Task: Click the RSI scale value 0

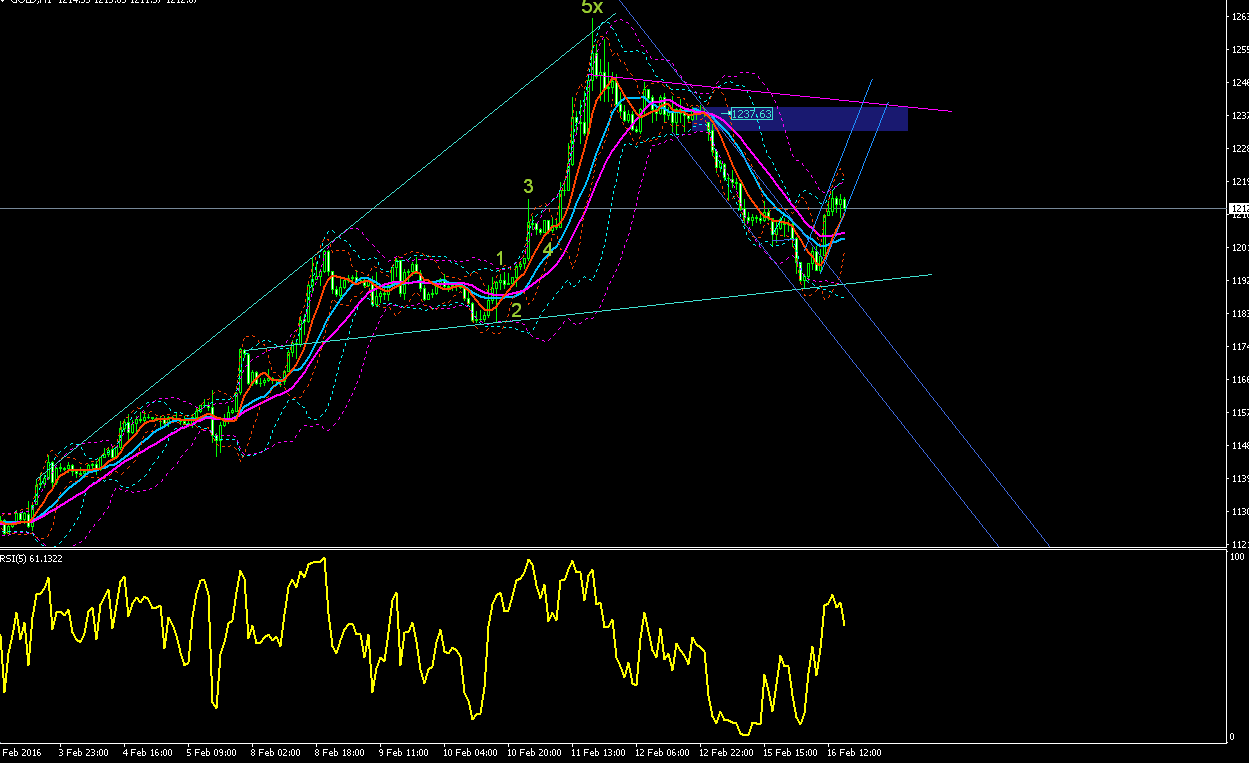Action: [1234, 737]
